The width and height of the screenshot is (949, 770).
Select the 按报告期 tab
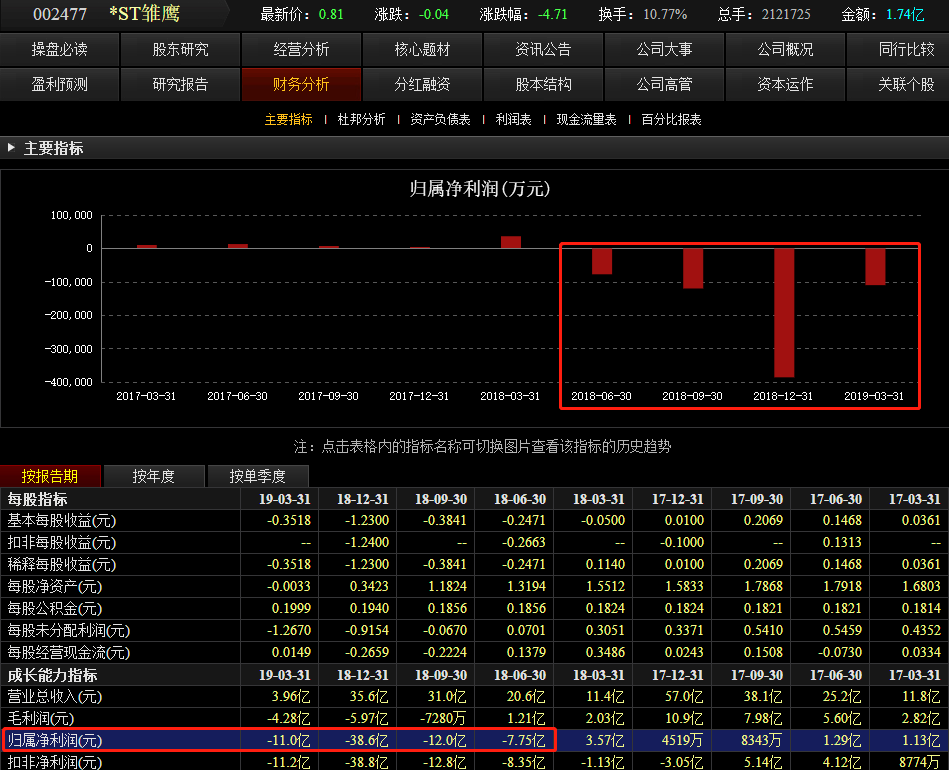[50, 476]
